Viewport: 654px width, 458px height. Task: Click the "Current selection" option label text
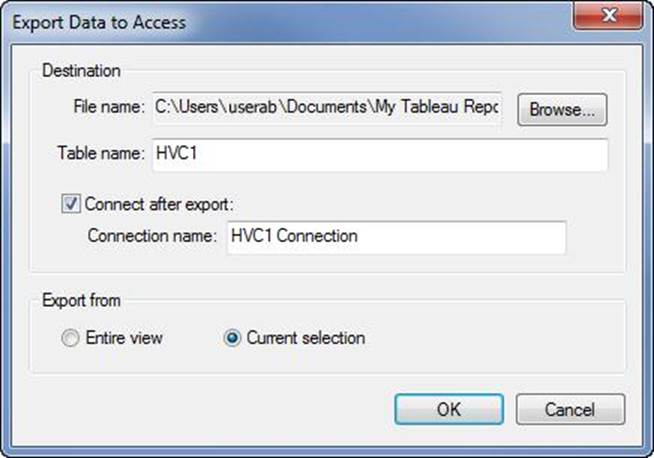(305, 338)
